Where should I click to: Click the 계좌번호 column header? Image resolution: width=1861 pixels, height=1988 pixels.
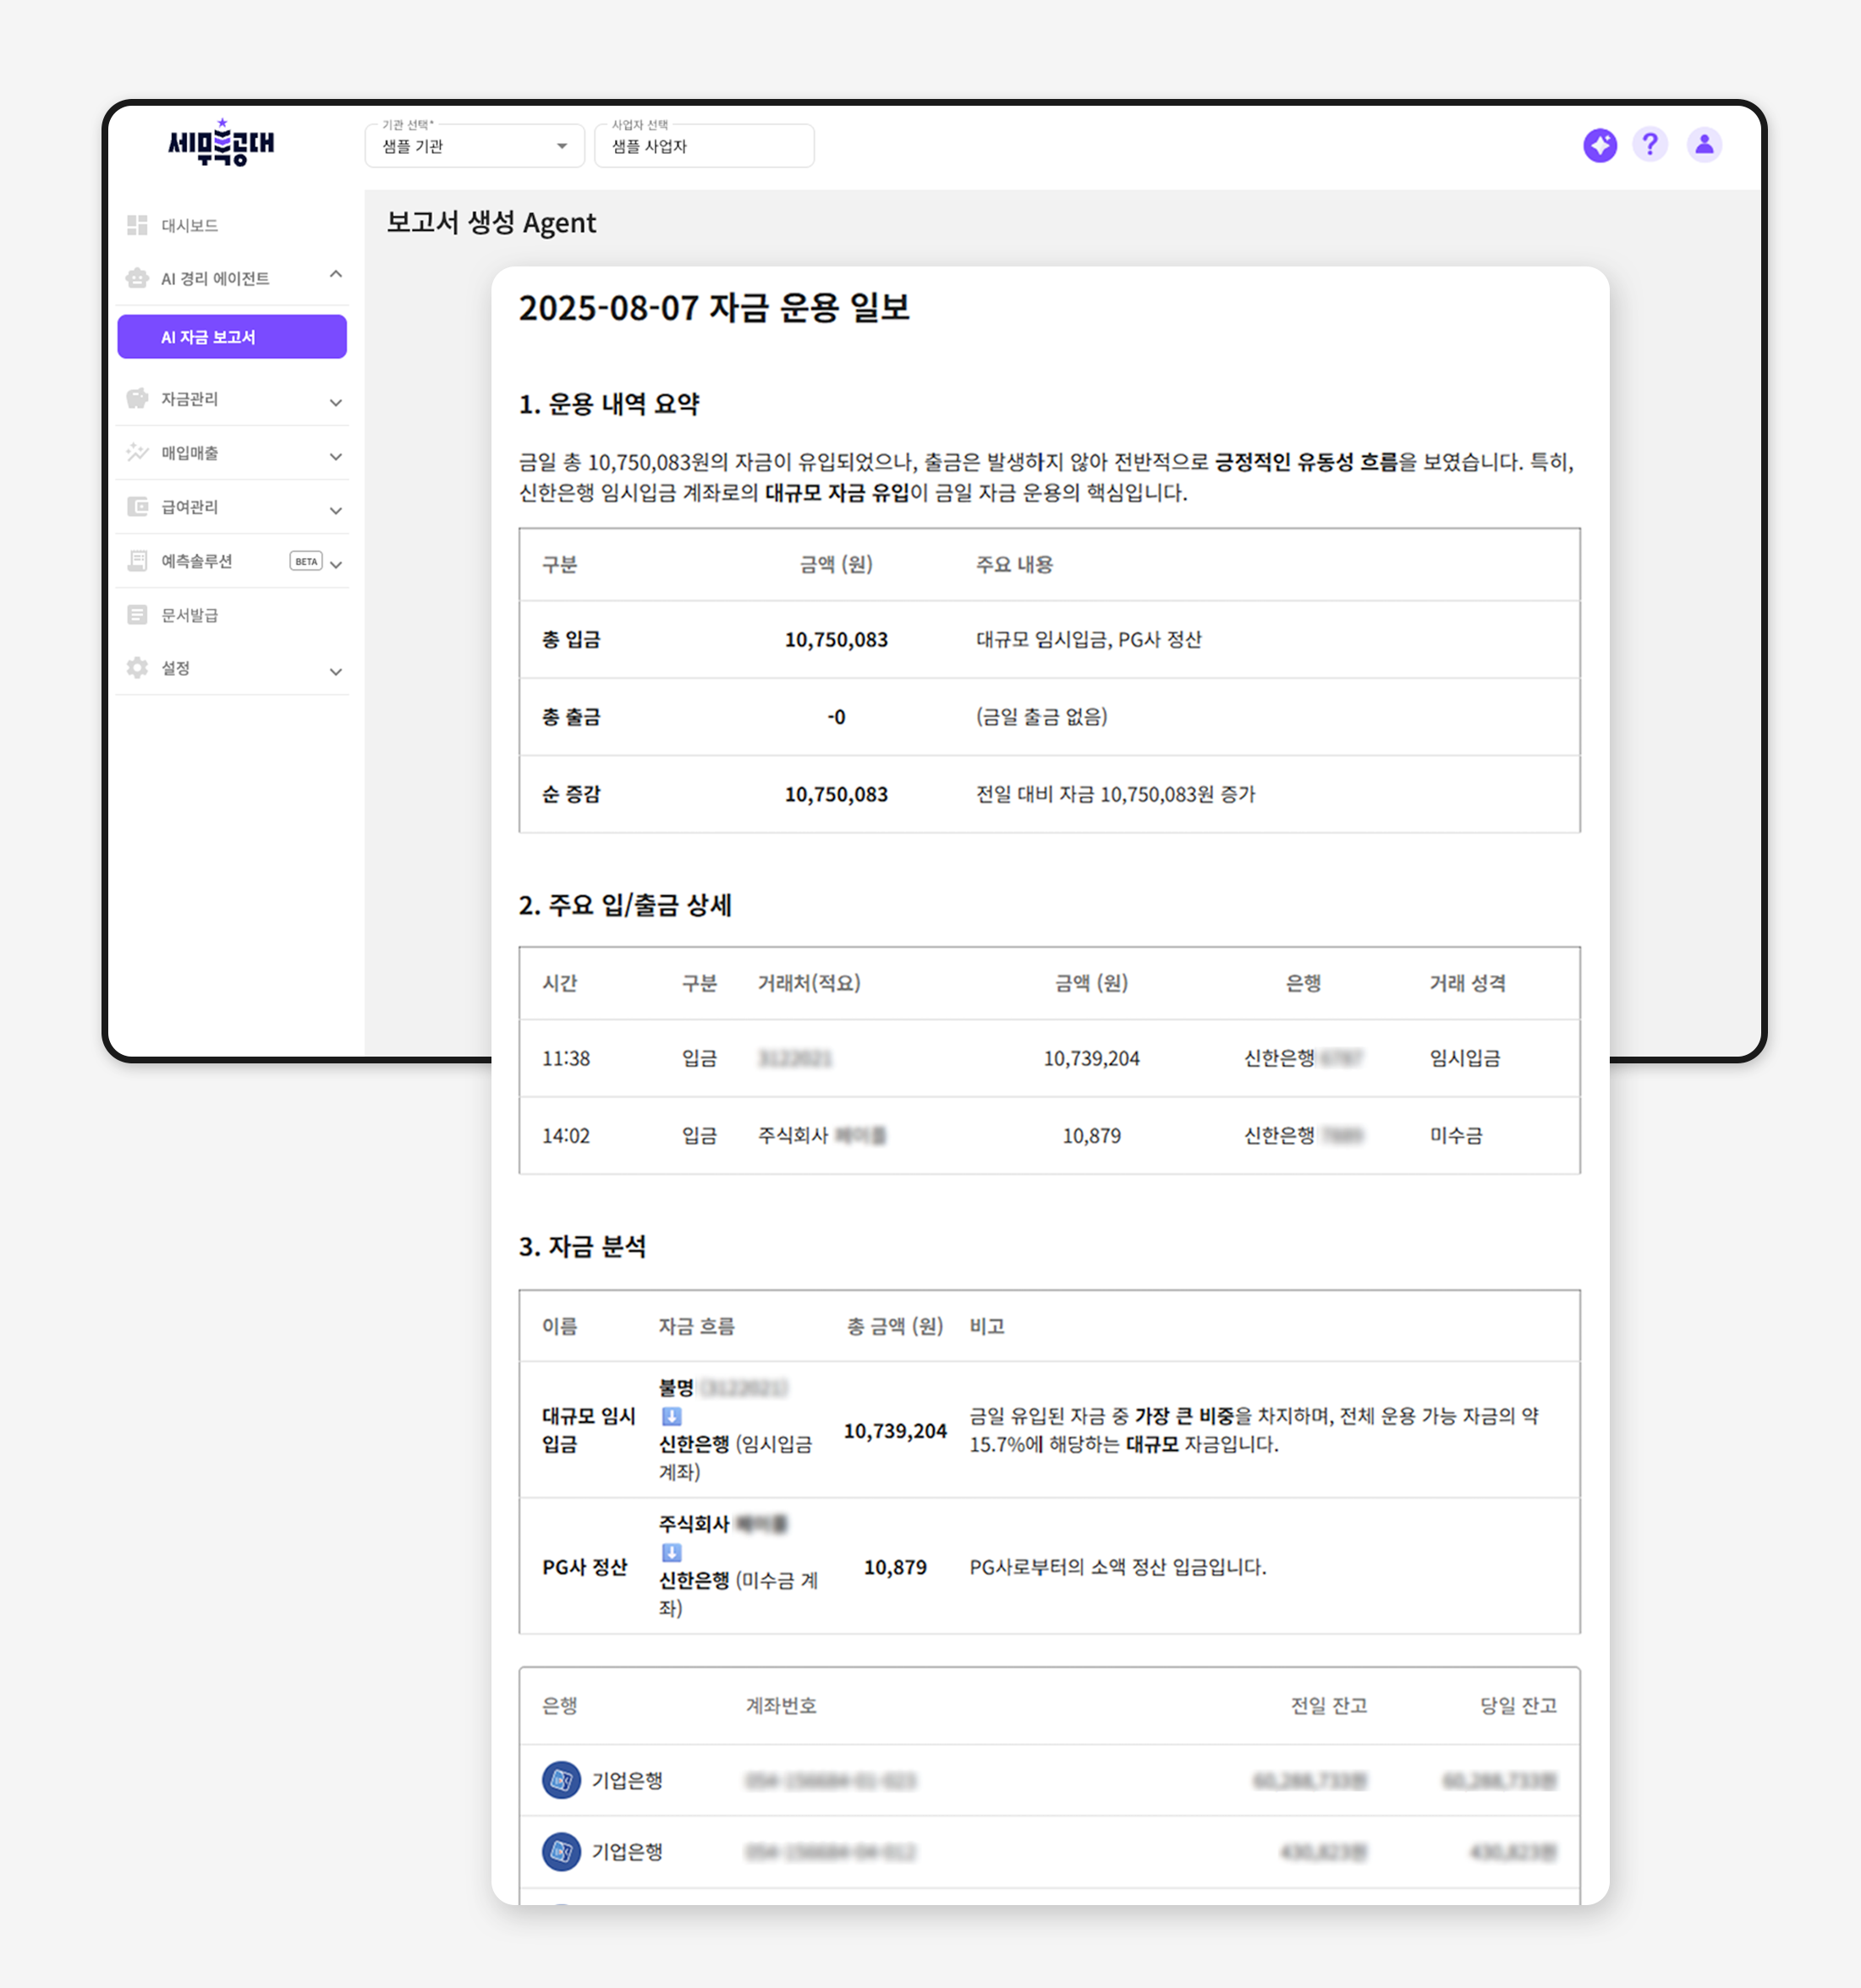pyautogui.click(x=781, y=1705)
